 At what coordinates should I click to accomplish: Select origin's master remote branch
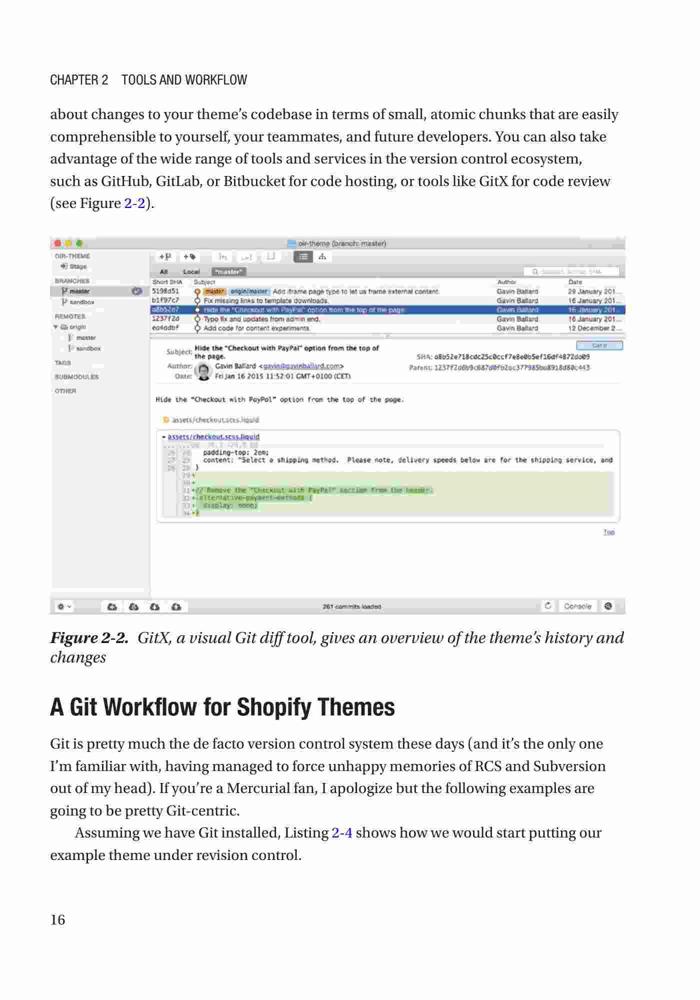(x=82, y=337)
